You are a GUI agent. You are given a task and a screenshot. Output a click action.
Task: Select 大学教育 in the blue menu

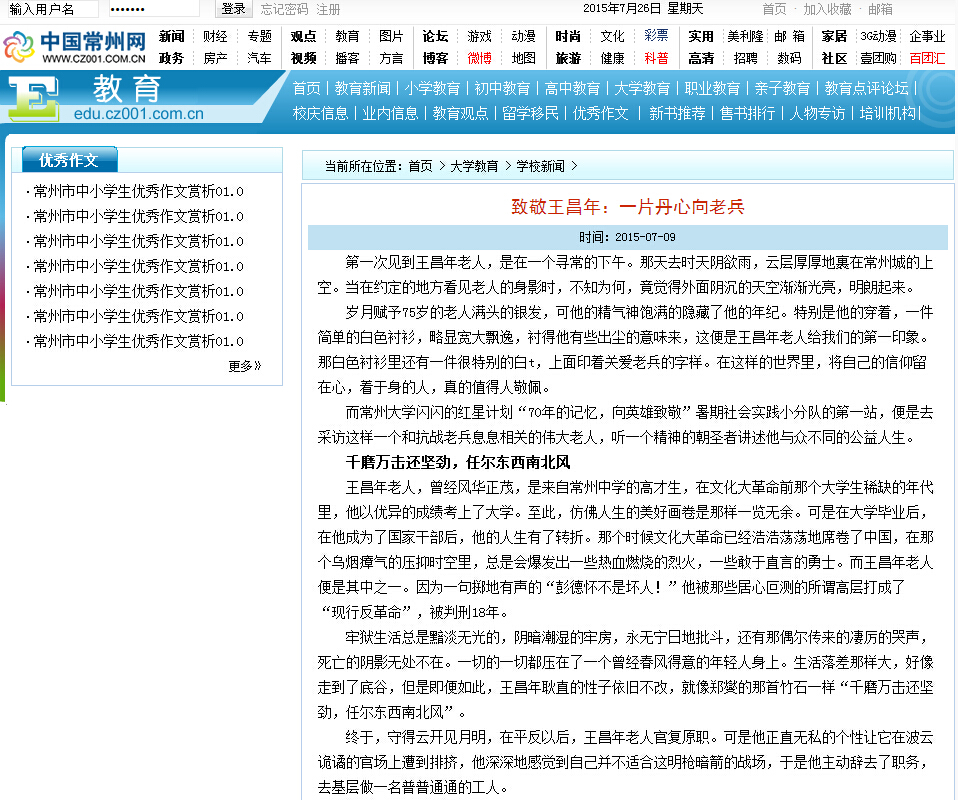[642, 88]
